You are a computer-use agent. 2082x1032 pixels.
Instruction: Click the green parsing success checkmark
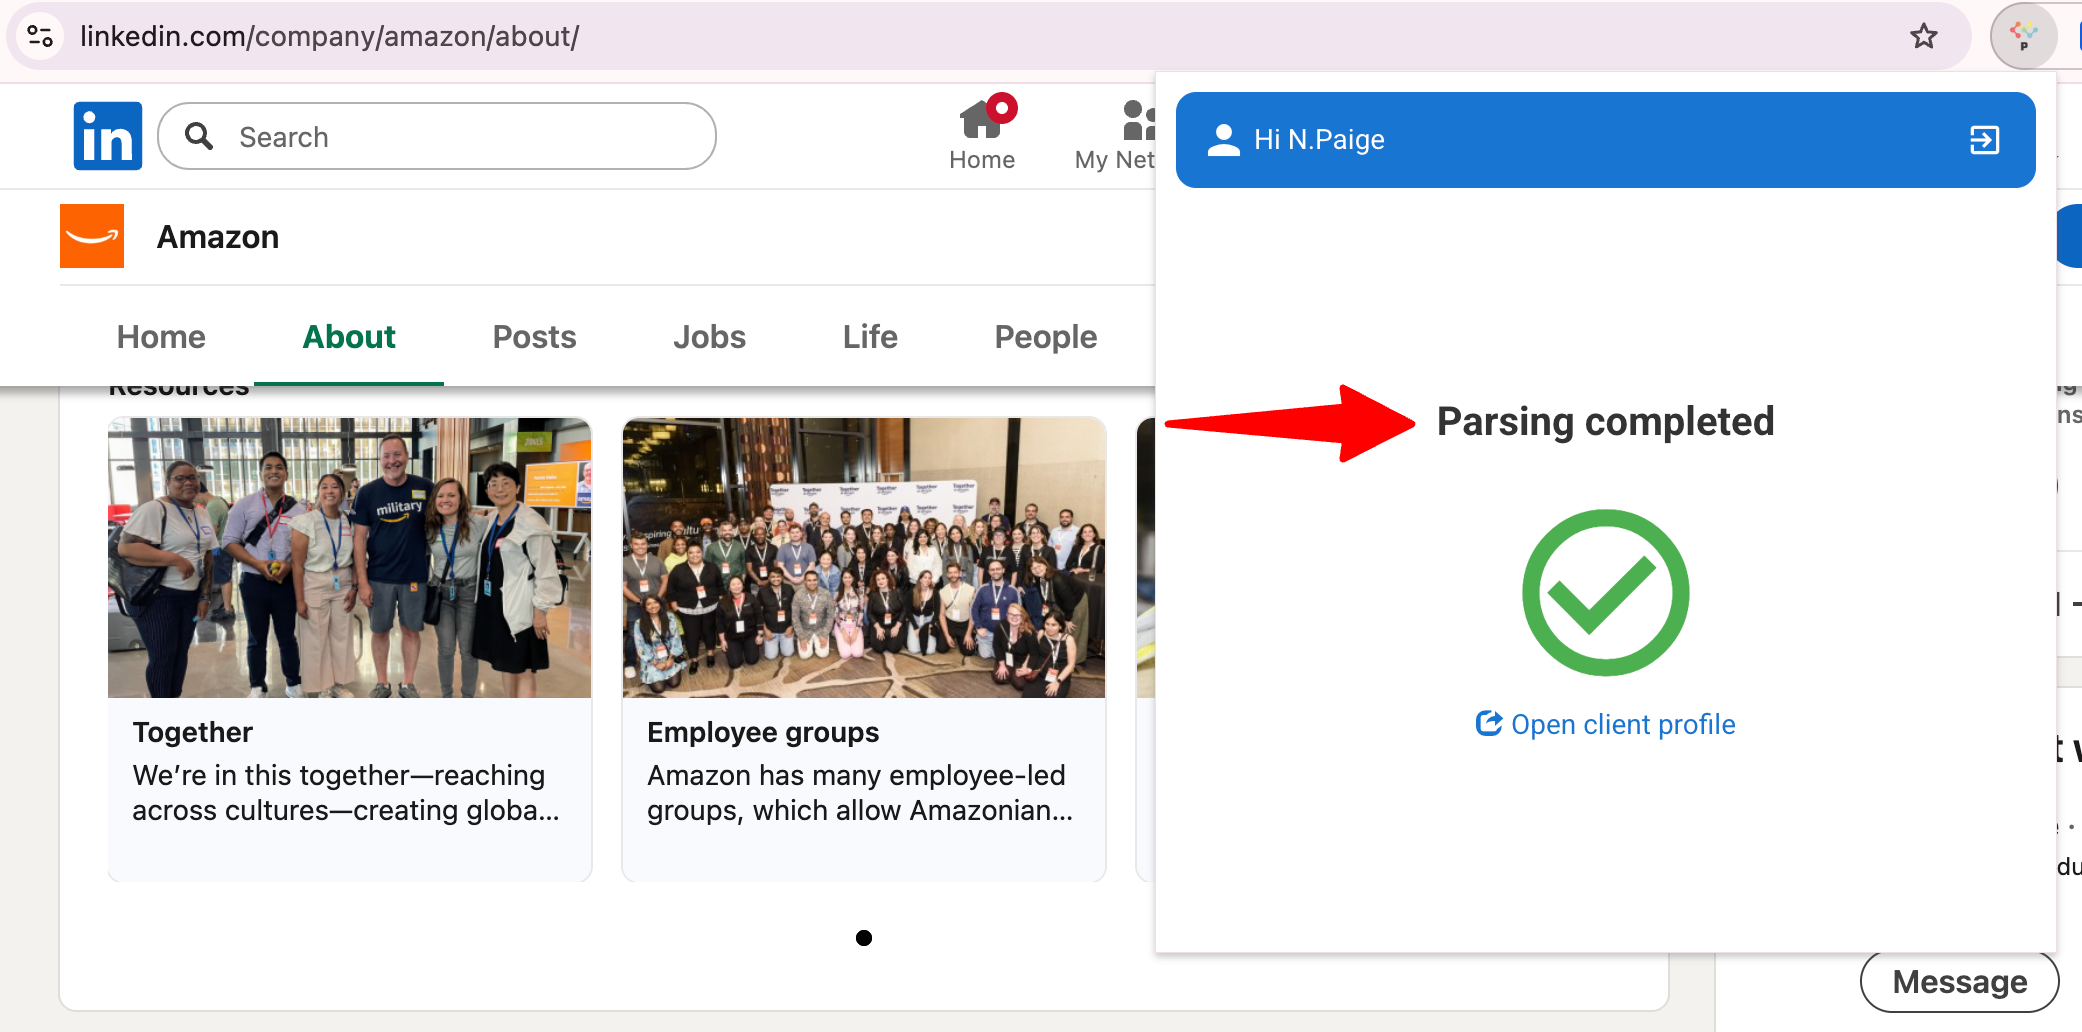(1605, 593)
